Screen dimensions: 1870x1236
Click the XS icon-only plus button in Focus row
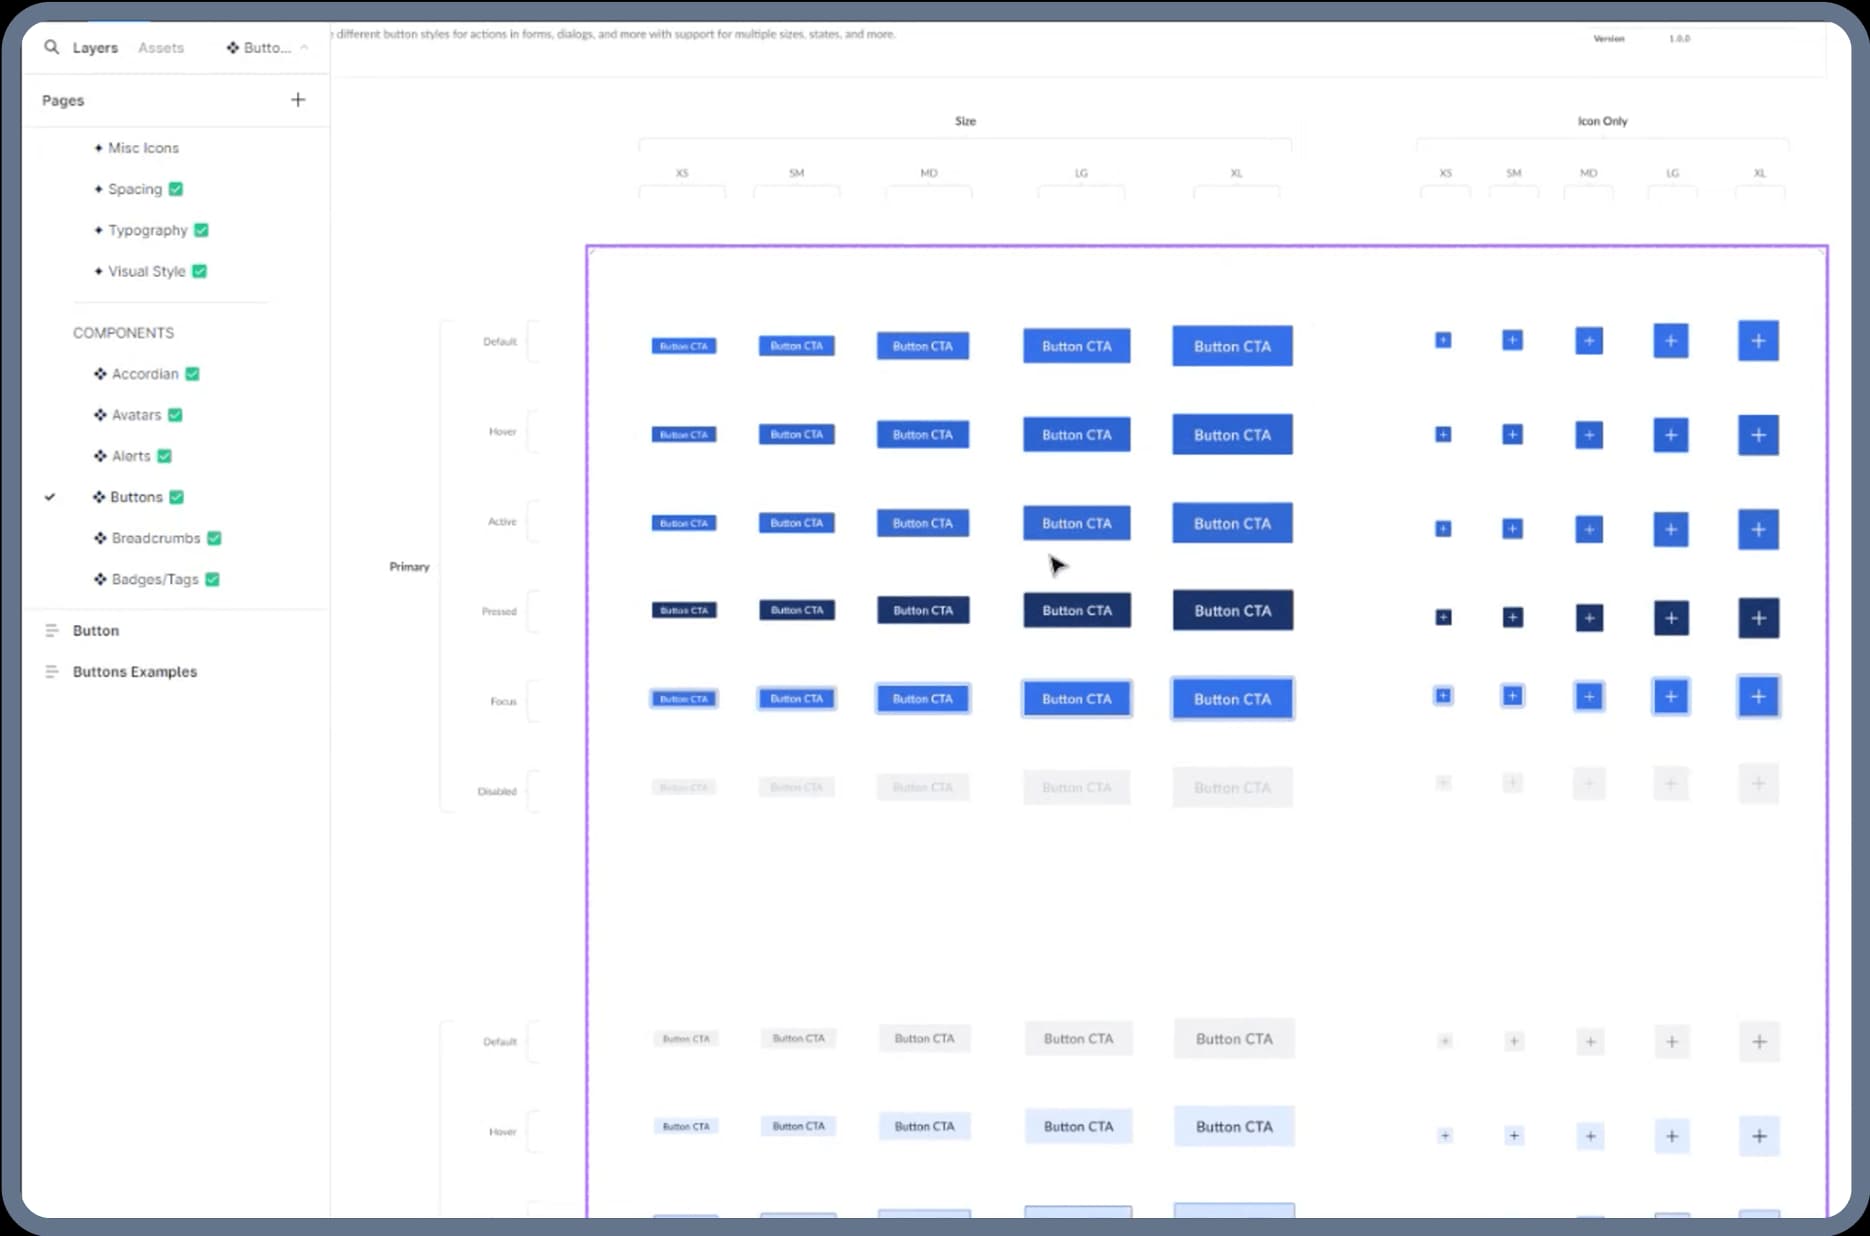click(1443, 696)
